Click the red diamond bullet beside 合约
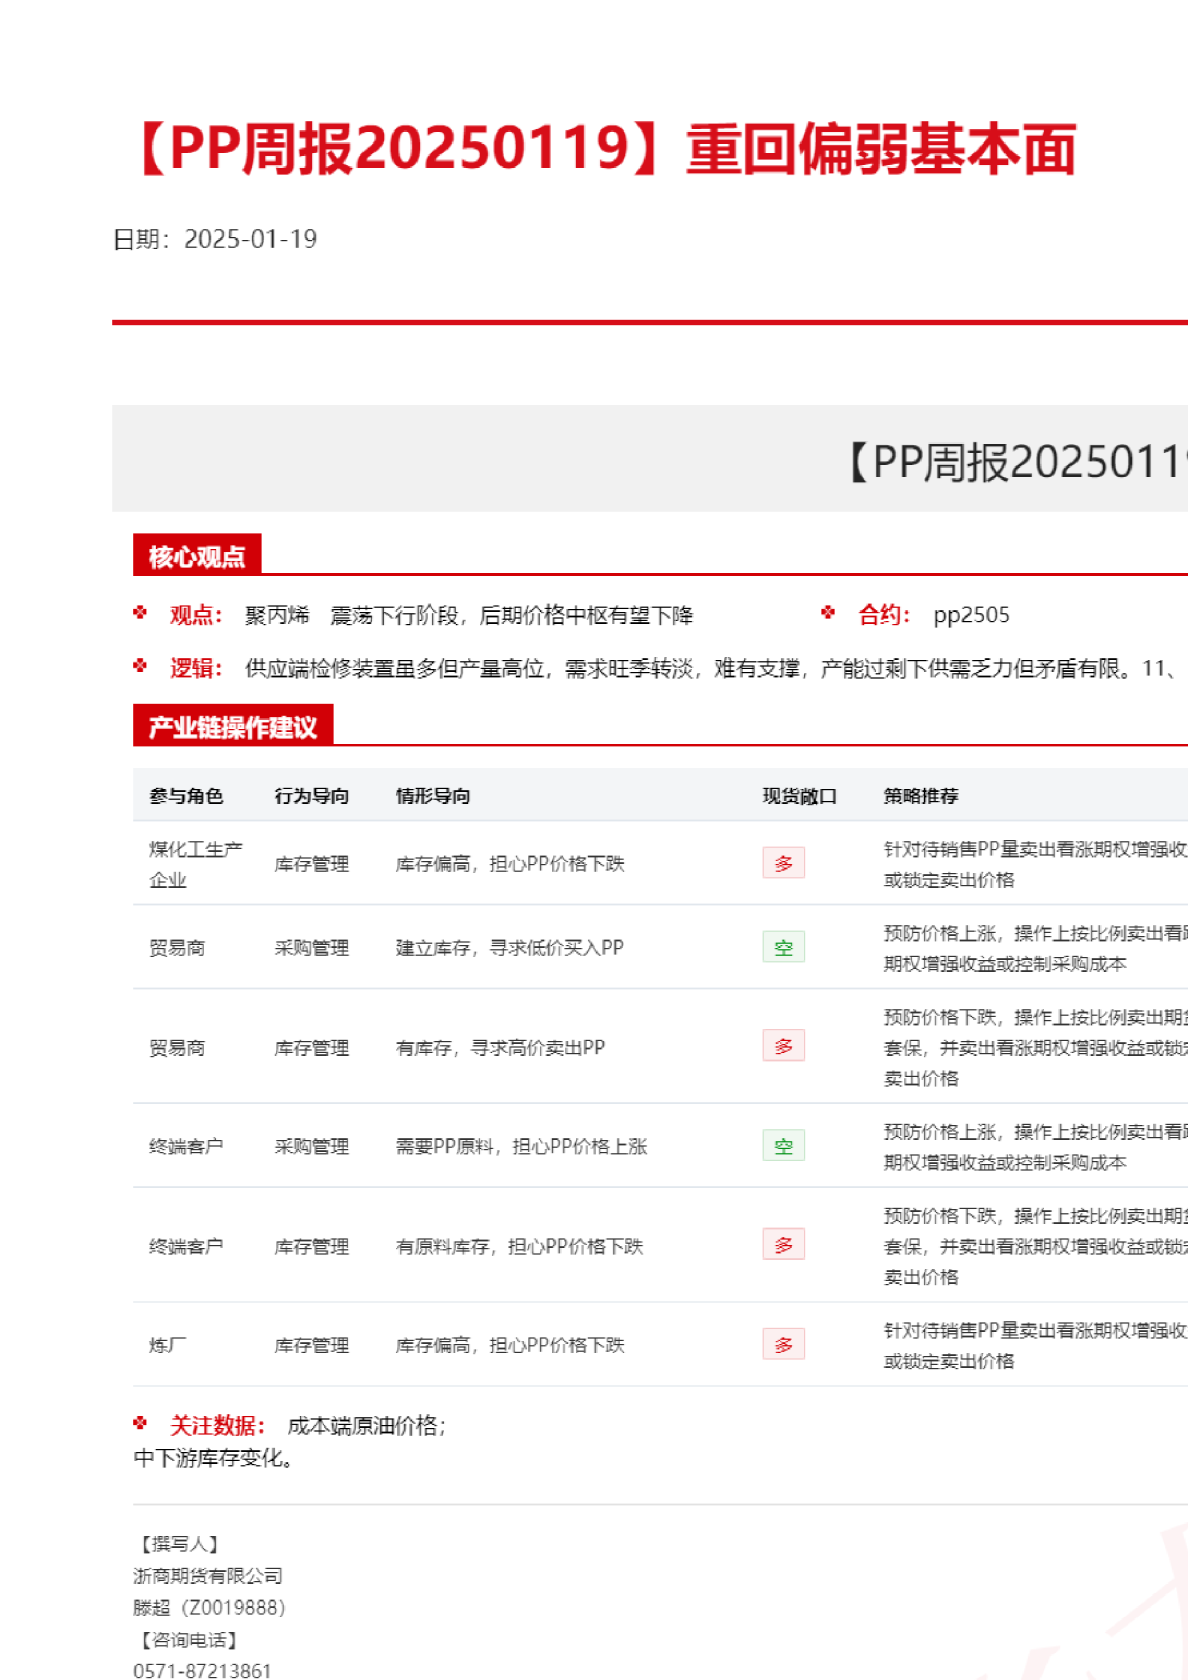 [x=828, y=613]
